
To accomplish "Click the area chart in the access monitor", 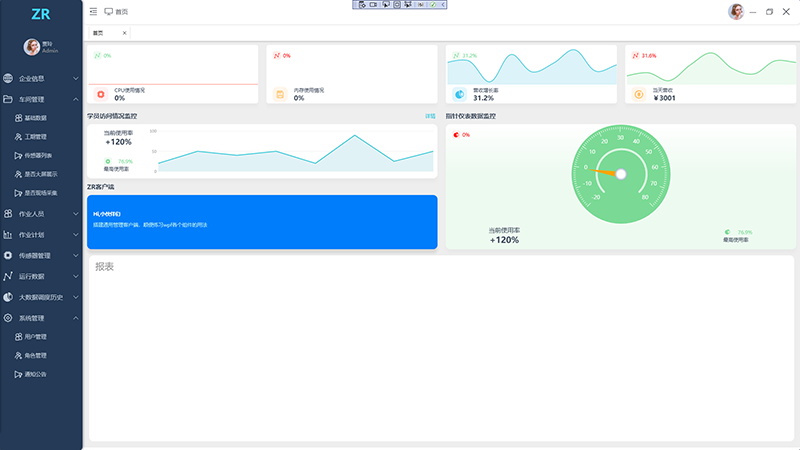I will (x=295, y=152).
